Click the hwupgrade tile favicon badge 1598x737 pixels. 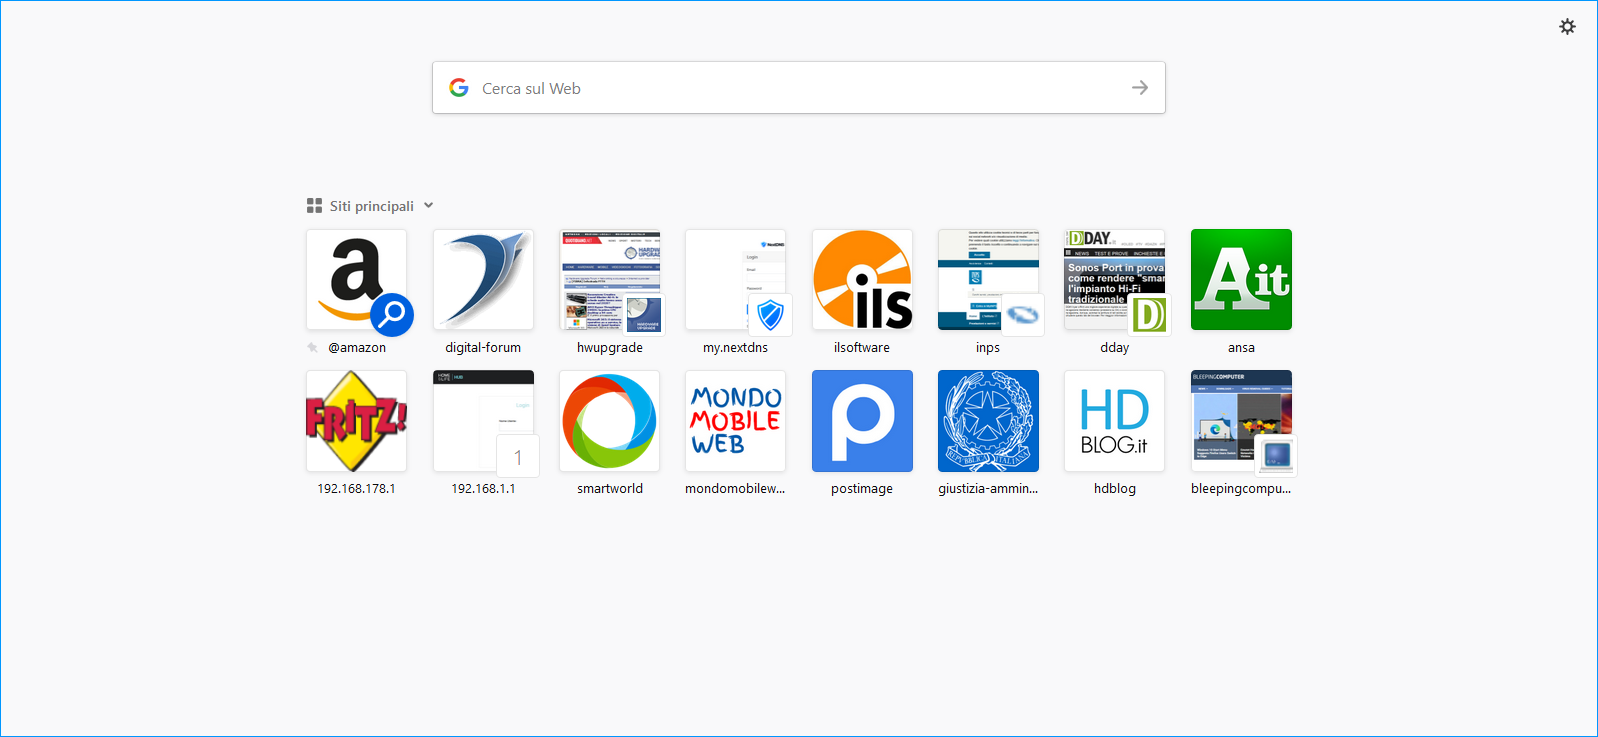(x=644, y=315)
